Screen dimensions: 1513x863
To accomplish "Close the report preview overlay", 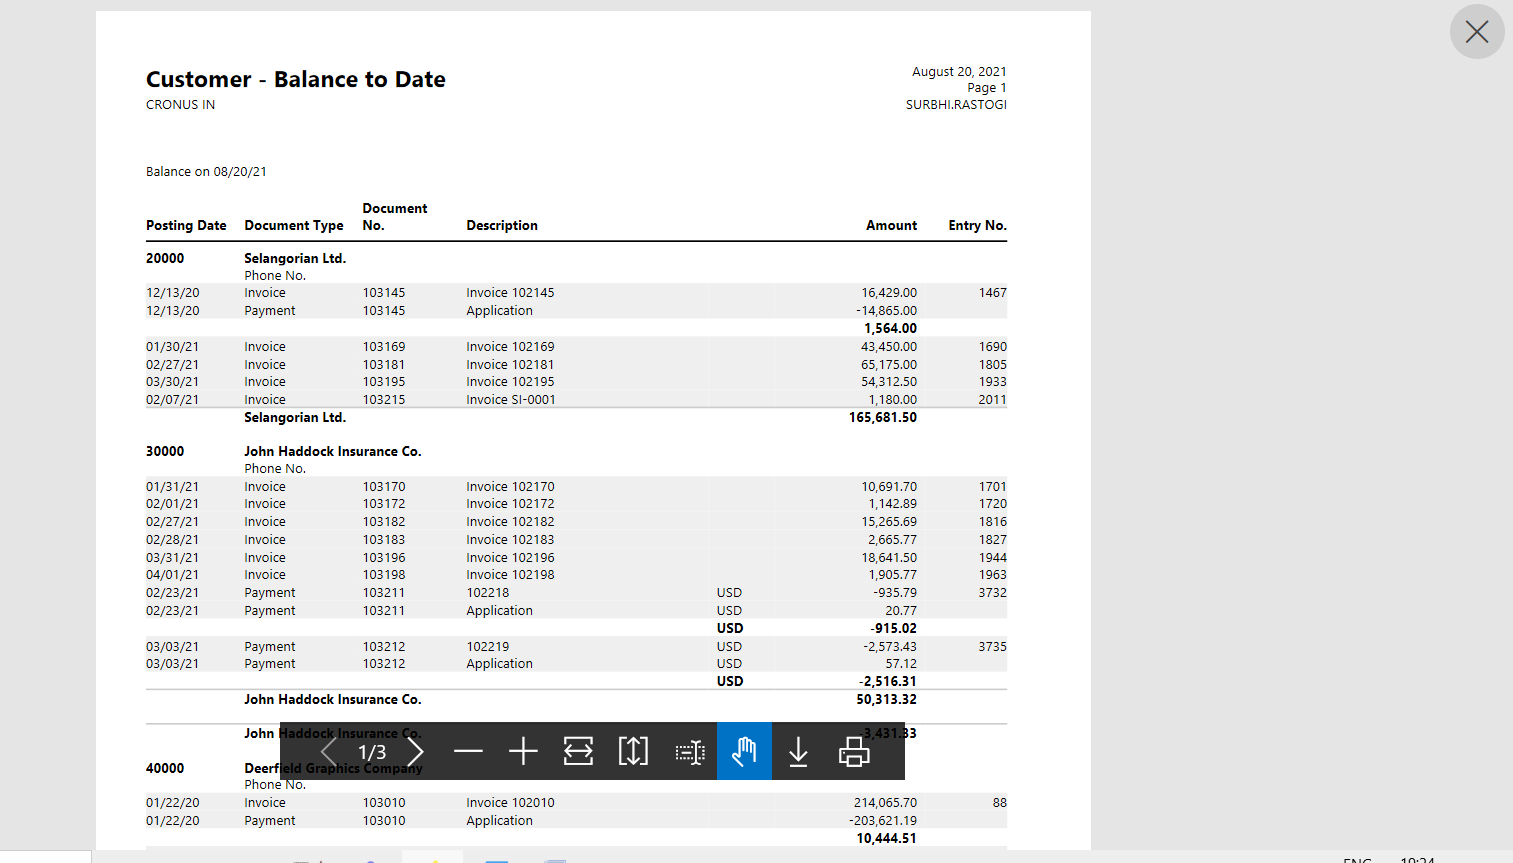I will pyautogui.click(x=1477, y=31).
